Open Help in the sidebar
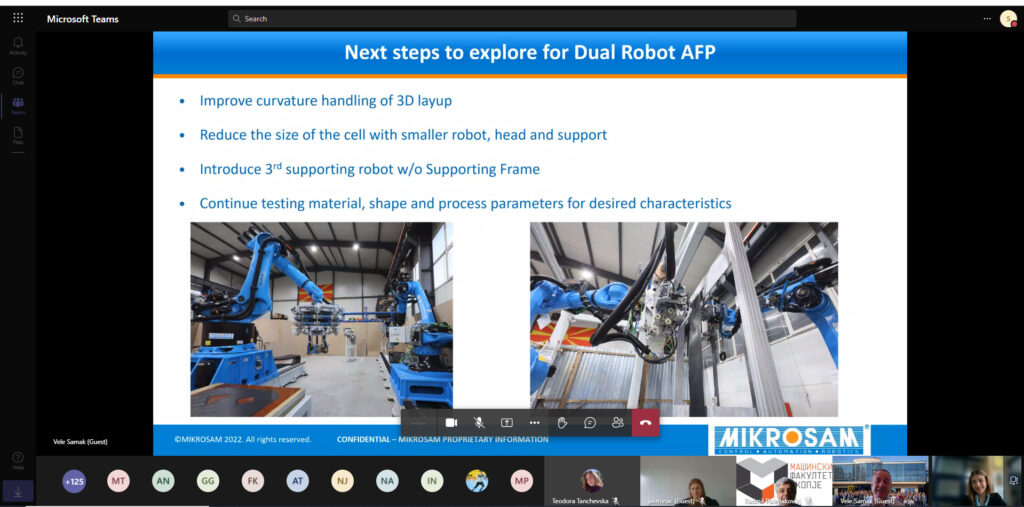1024x507 pixels. click(18, 460)
